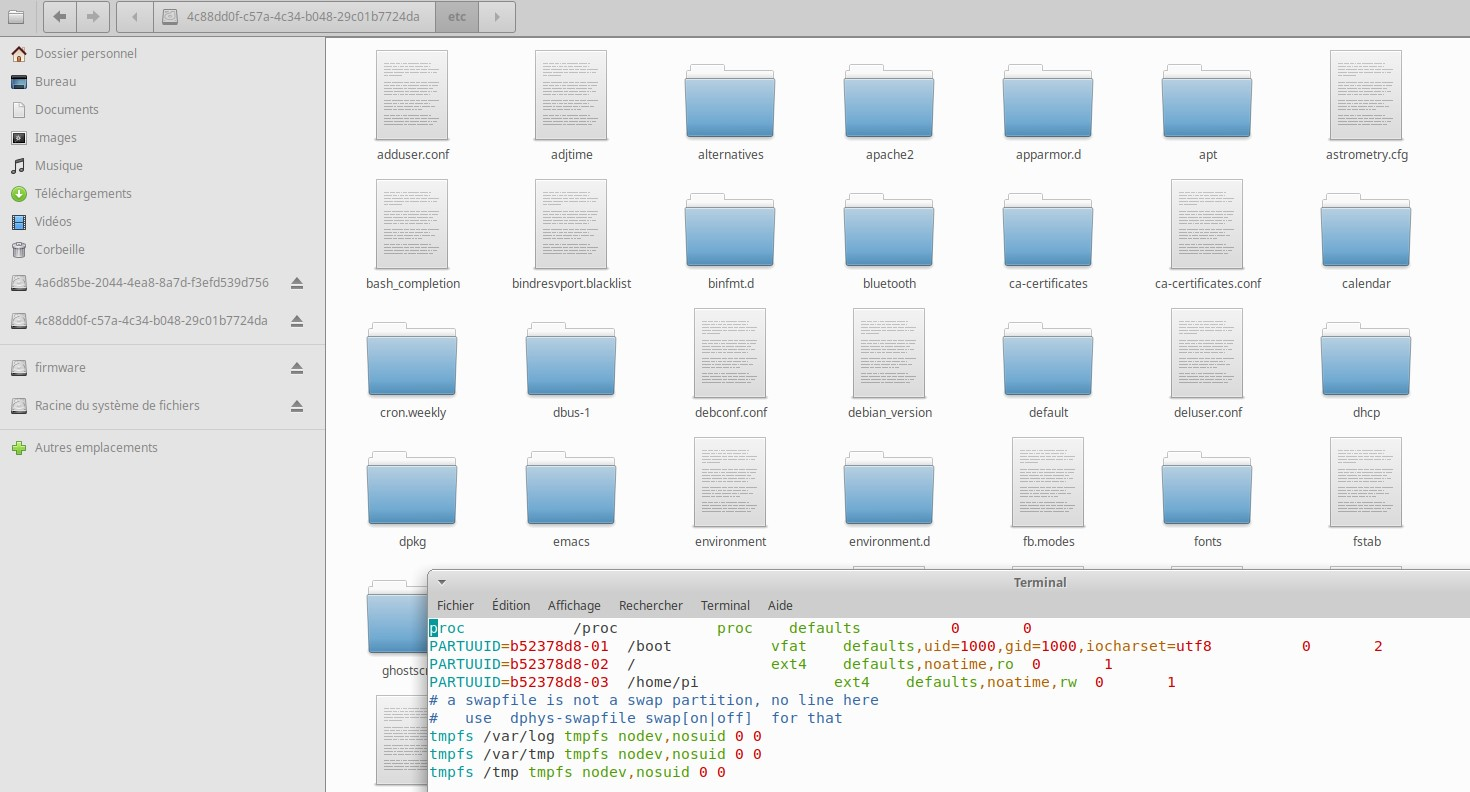Open the Aide menu in Terminal
The image size is (1470, 792).
point(780,605)
